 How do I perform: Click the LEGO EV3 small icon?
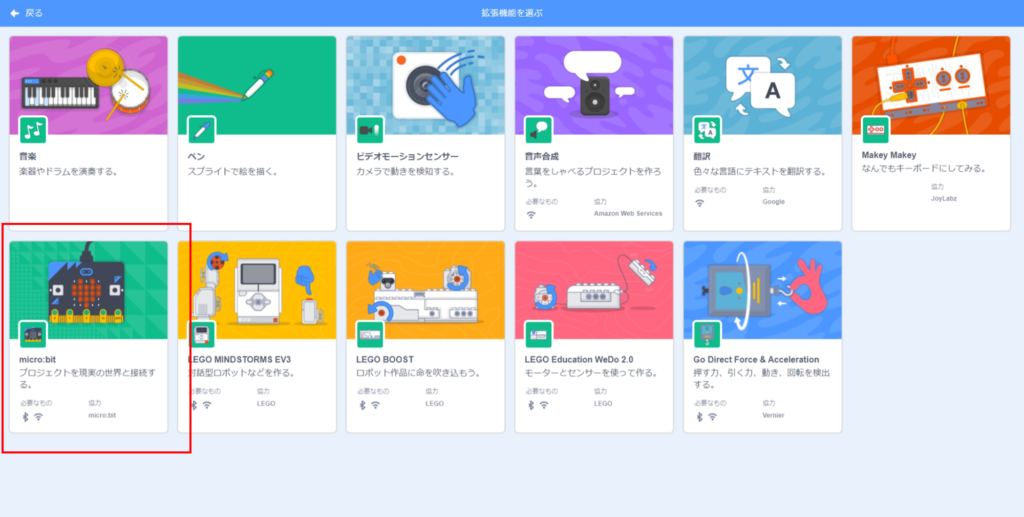(202, 334)
